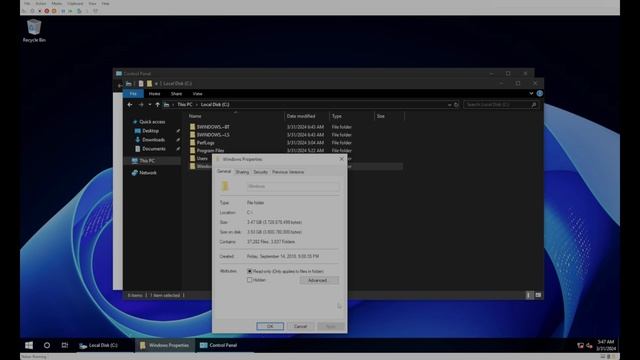Viewport: 640px width, 360px height.
Task: Open Explorer Help blue question icon
Action: (540, 93)
